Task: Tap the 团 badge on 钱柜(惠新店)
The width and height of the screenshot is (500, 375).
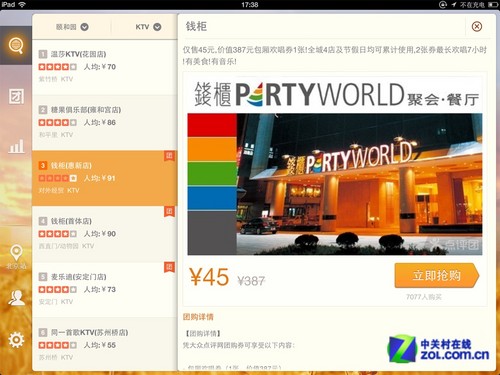Action: tap(169, 156)
